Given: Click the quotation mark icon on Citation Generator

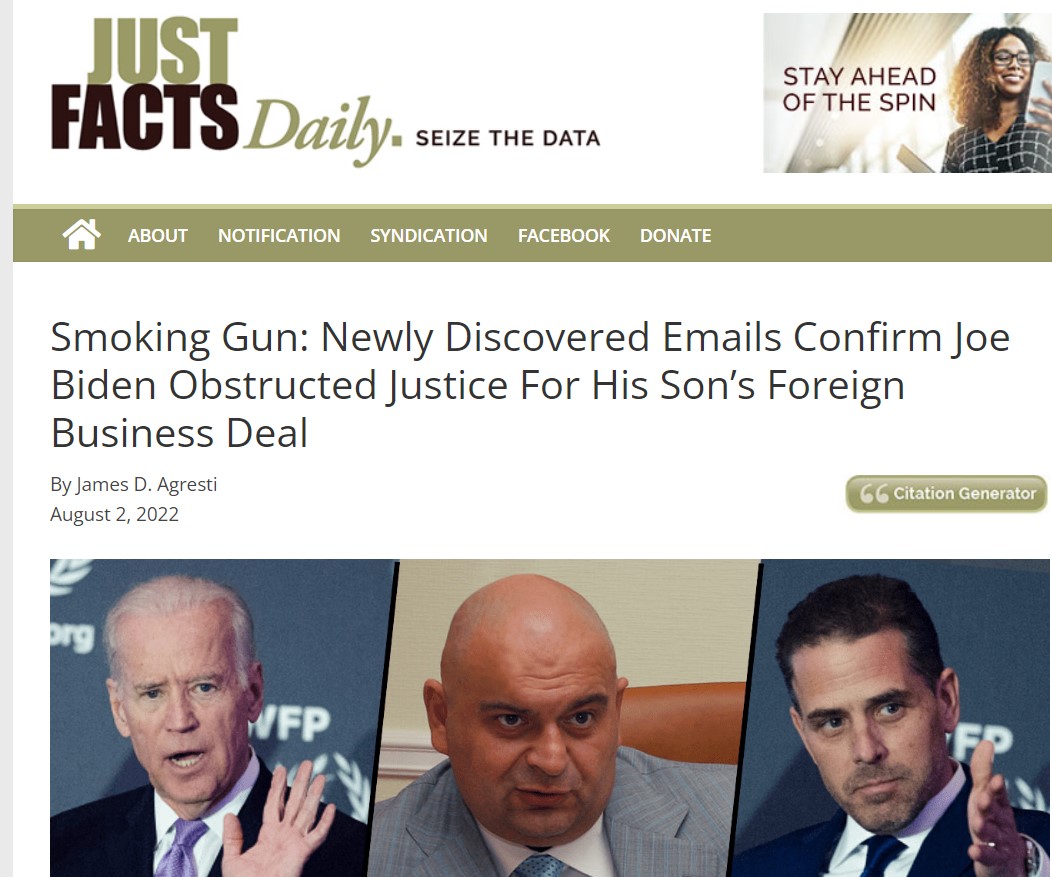Looking at the screenshot, I should click(874, 494).
